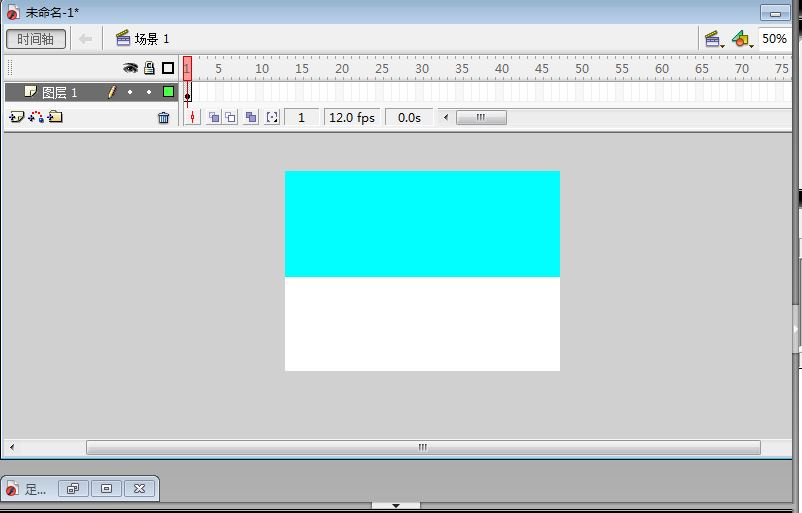Click the Center Frame button

[192, 118]
